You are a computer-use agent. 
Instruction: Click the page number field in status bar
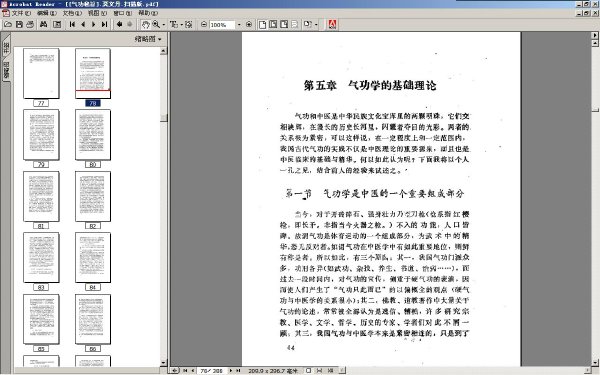pyautogui.click(x=212, y=370)
